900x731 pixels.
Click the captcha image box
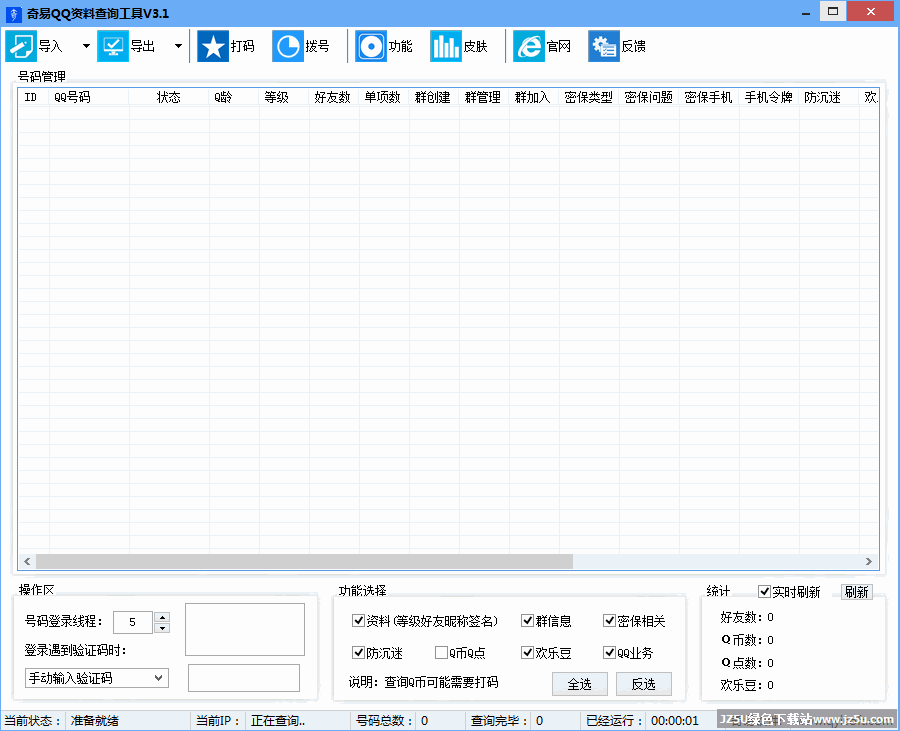(x=245, y=629)
